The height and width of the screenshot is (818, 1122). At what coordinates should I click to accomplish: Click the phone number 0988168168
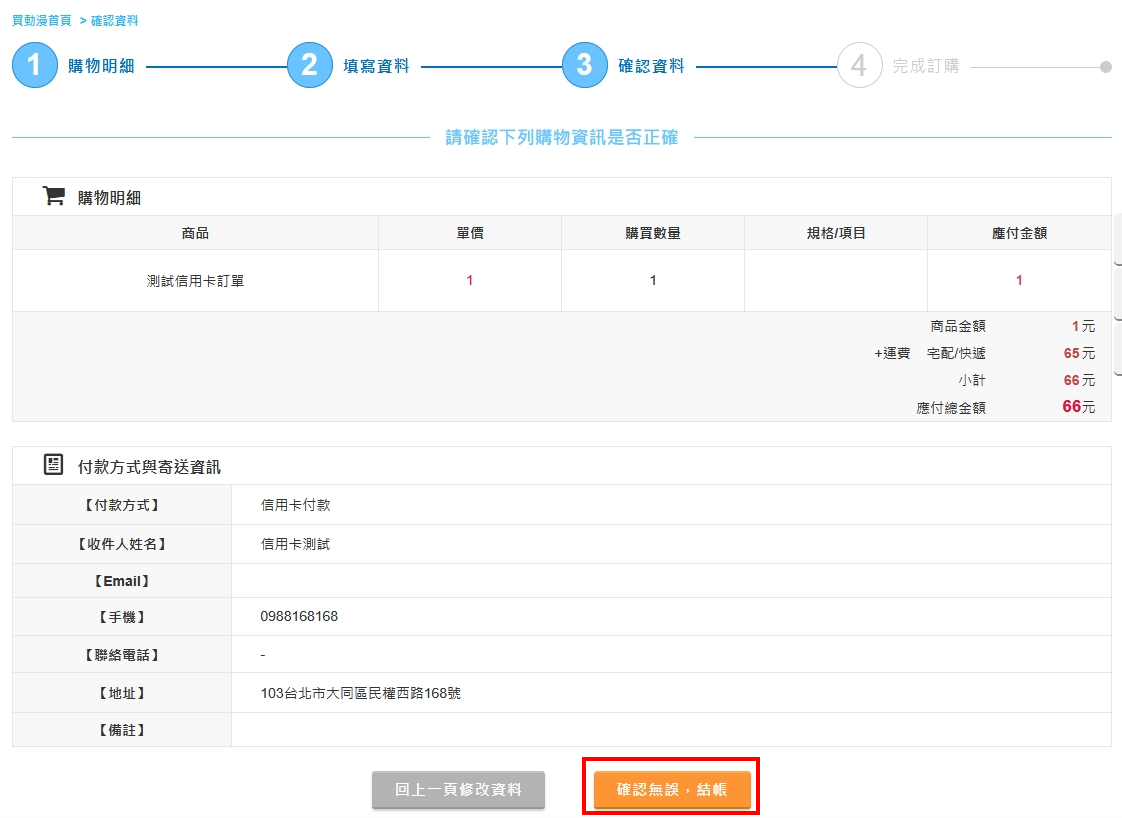(299, 616)
